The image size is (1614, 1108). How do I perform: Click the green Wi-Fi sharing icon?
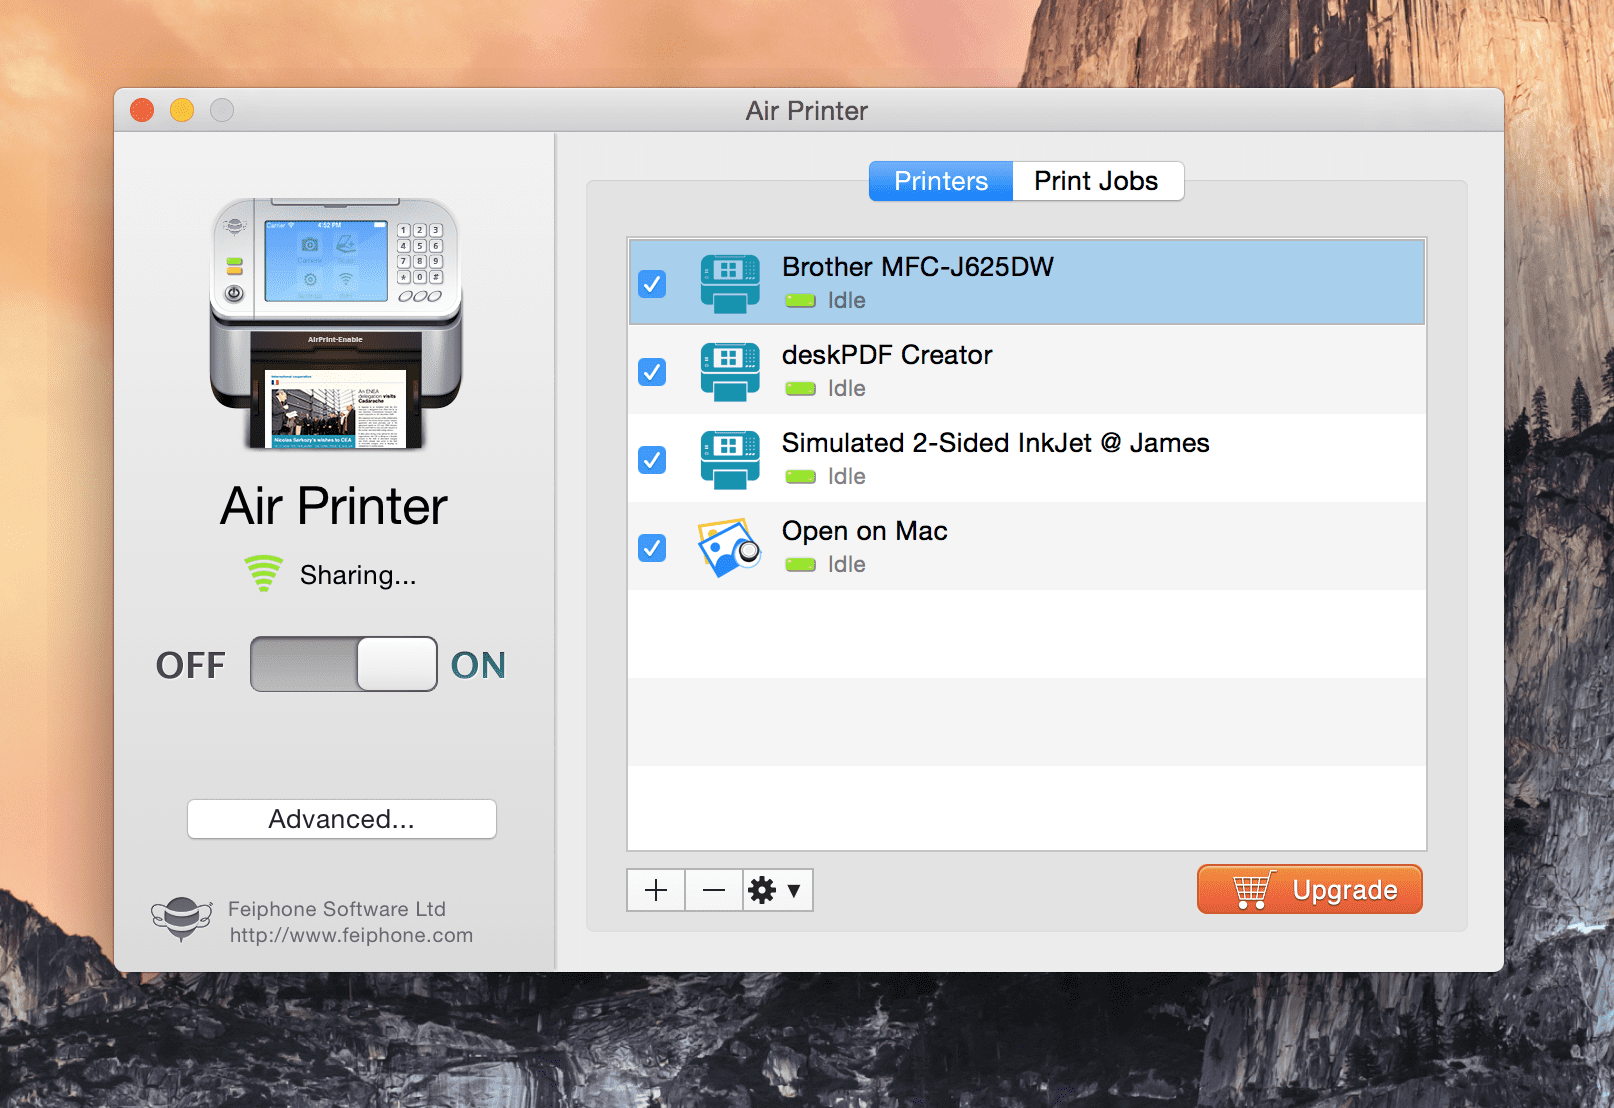coord(264,574)
